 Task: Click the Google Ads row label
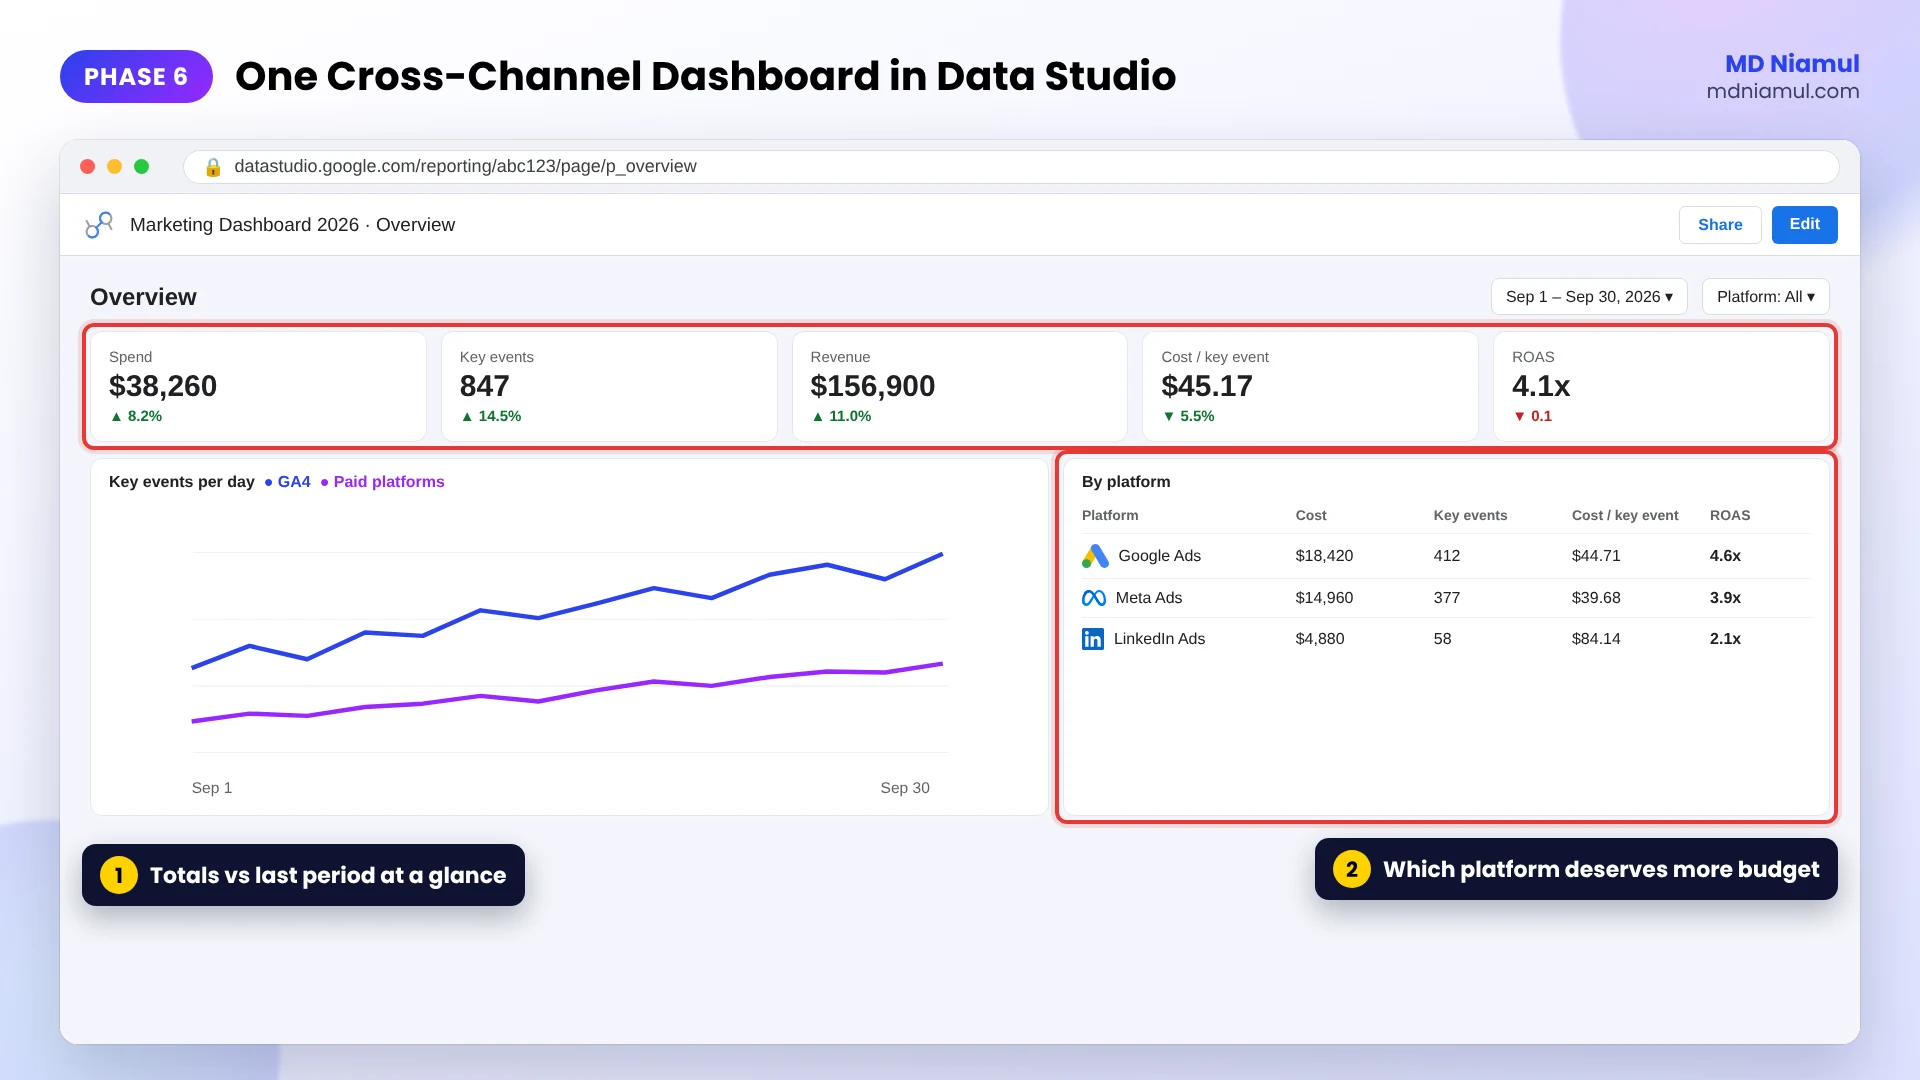[1159, 556]
